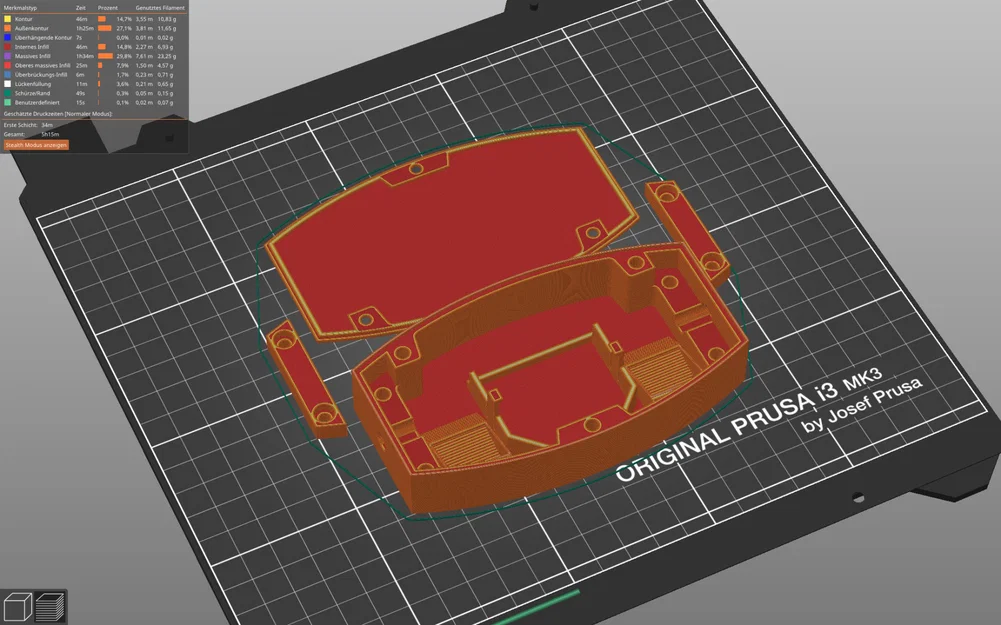This screenshot has height=625, width=1001.
Task: Hide the Massives Infill feature type
Action: point(33,56)
